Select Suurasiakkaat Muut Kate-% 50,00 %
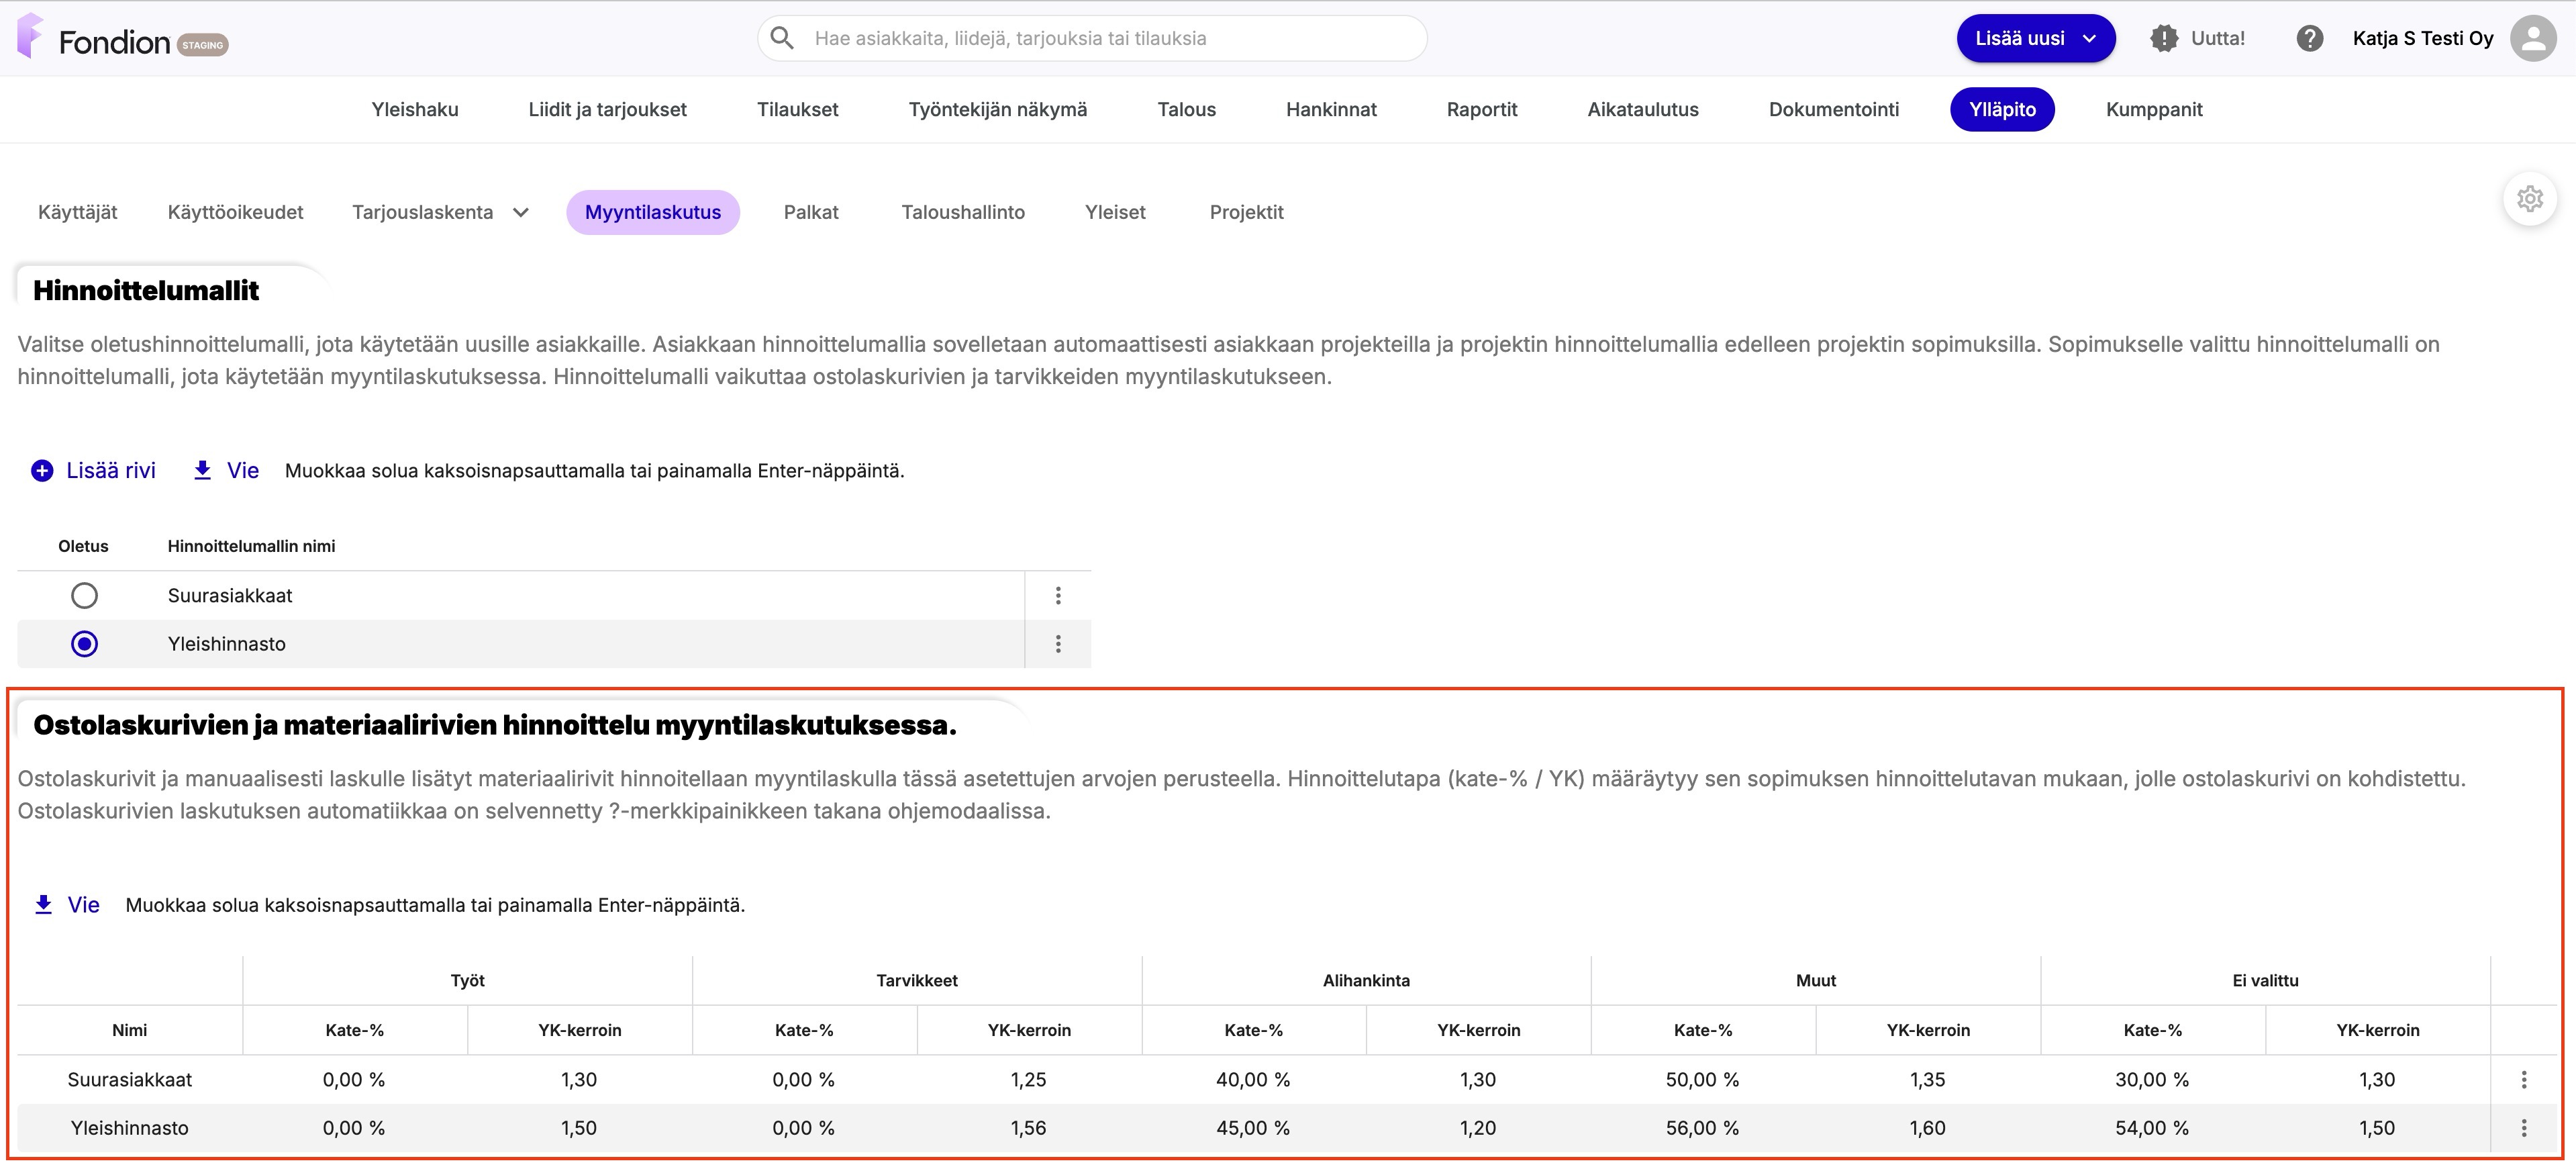 pyautogui.click(x=1703, y=1079)
